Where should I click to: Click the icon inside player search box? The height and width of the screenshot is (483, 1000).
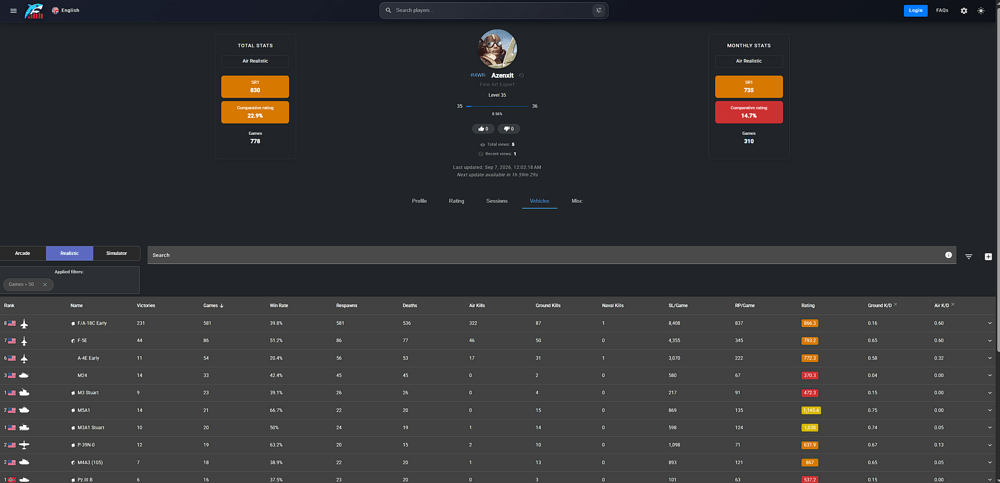click(598, 11)
